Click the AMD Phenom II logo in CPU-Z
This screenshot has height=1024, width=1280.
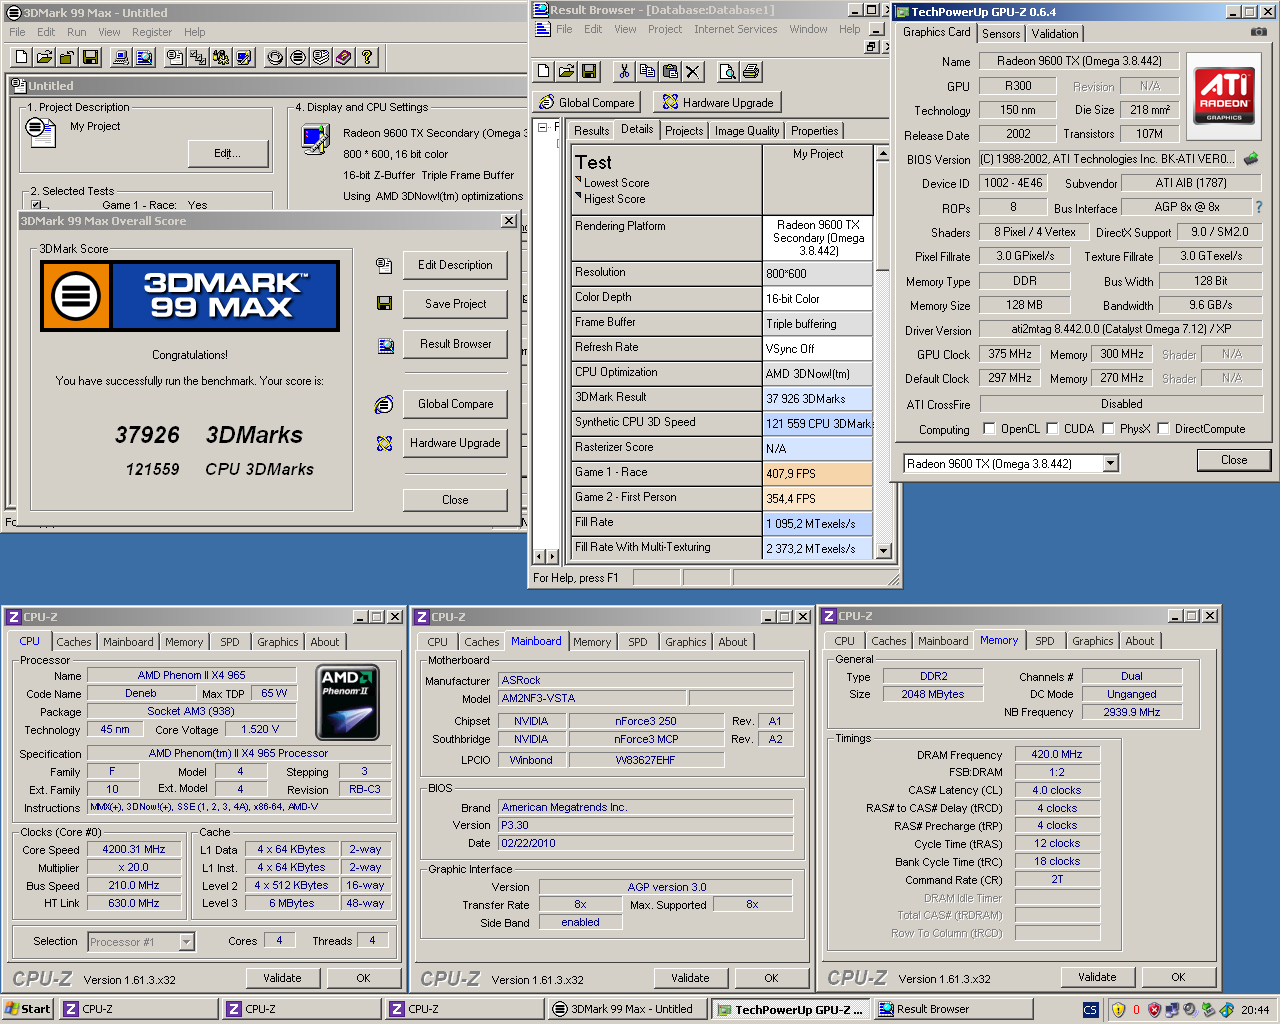pyautogui.click(x=347, y=702)
